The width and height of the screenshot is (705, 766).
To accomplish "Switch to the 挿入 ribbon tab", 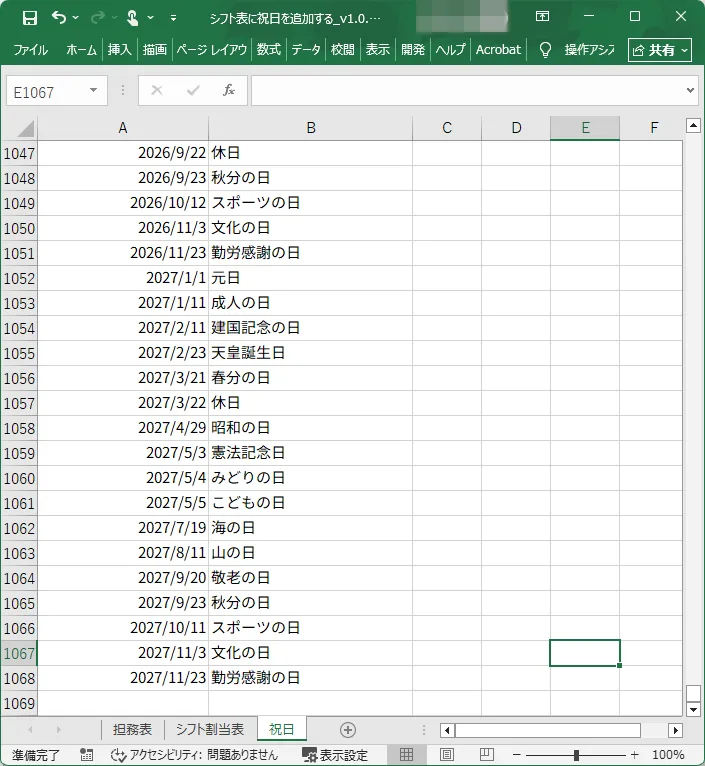I will pos(120,50).
